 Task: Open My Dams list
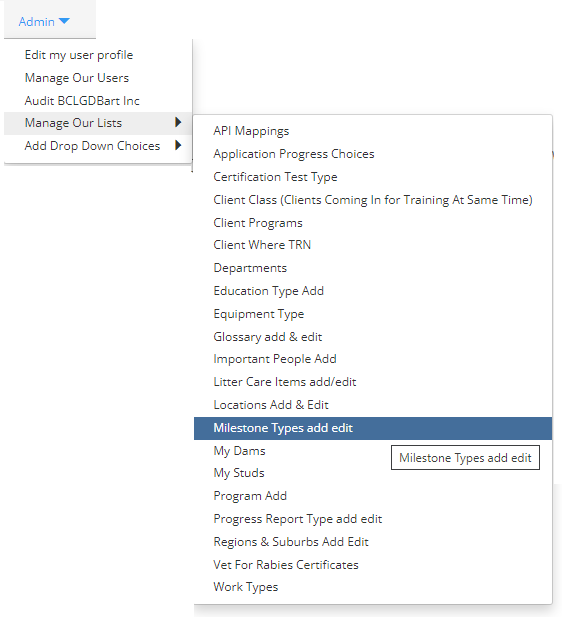pos(239,451)
